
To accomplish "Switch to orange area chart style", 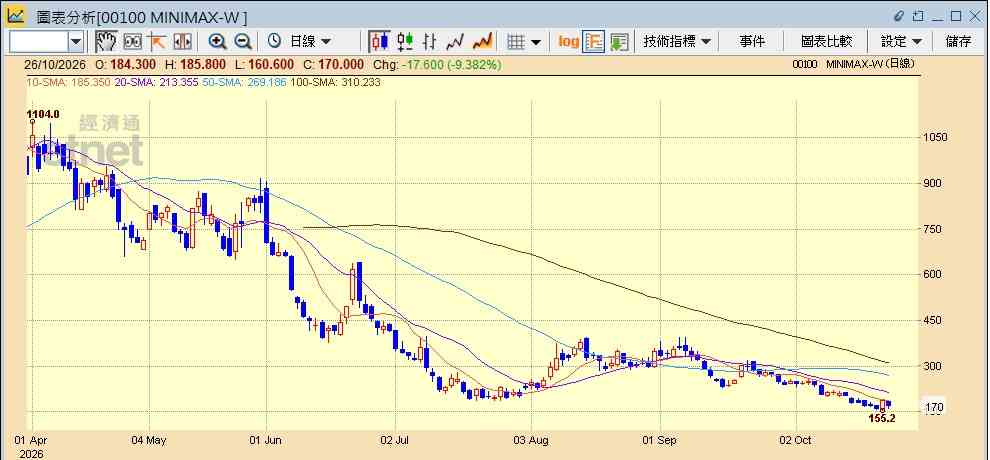I will pos(482,42).
